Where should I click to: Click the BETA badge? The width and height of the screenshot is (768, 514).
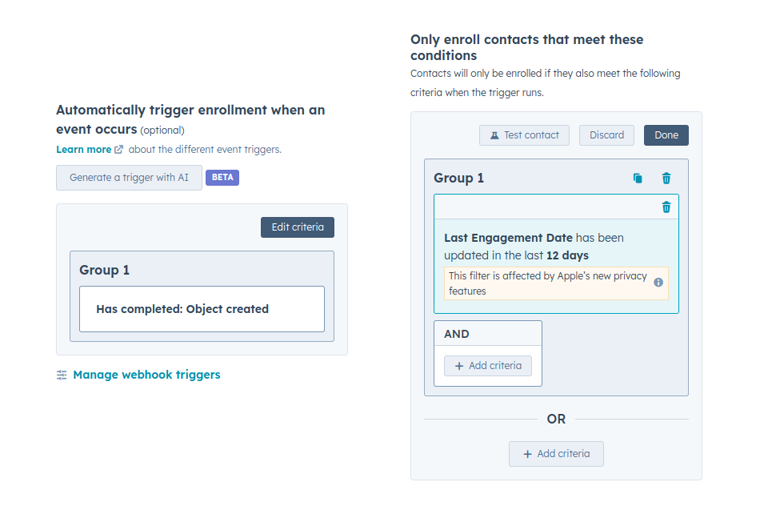[x=222, y=178]
